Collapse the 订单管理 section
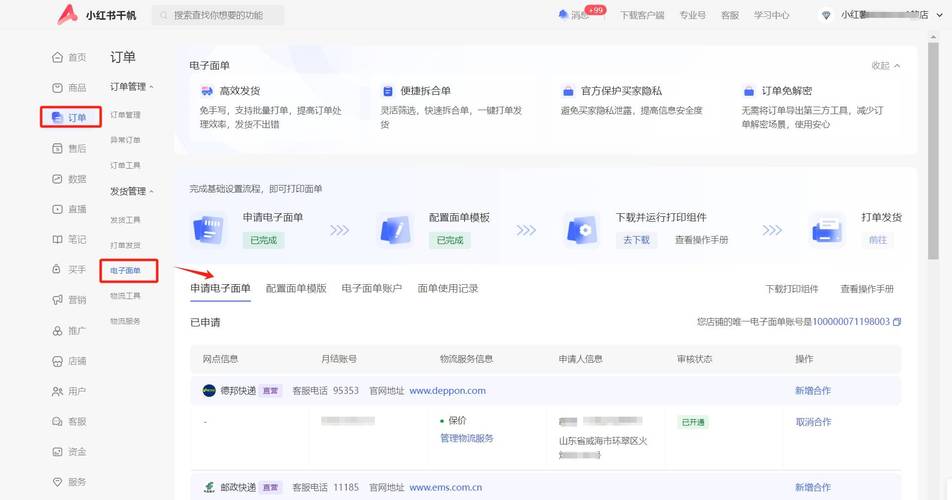This screenshot has height=500, width=952. point(151,87)
